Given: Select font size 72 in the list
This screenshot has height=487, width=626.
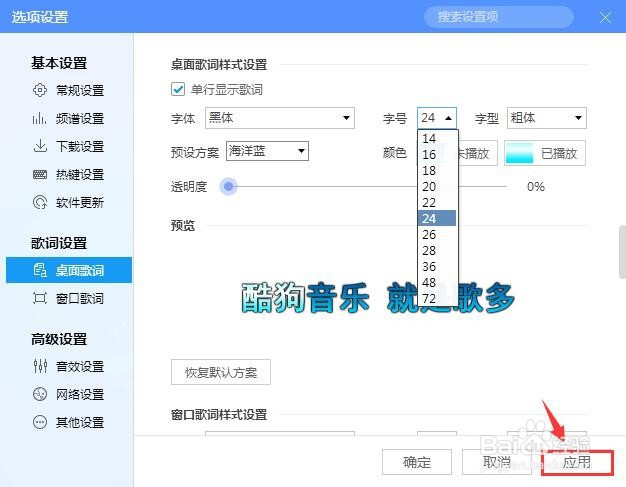Looking at the screenshot, I should 437,298.
